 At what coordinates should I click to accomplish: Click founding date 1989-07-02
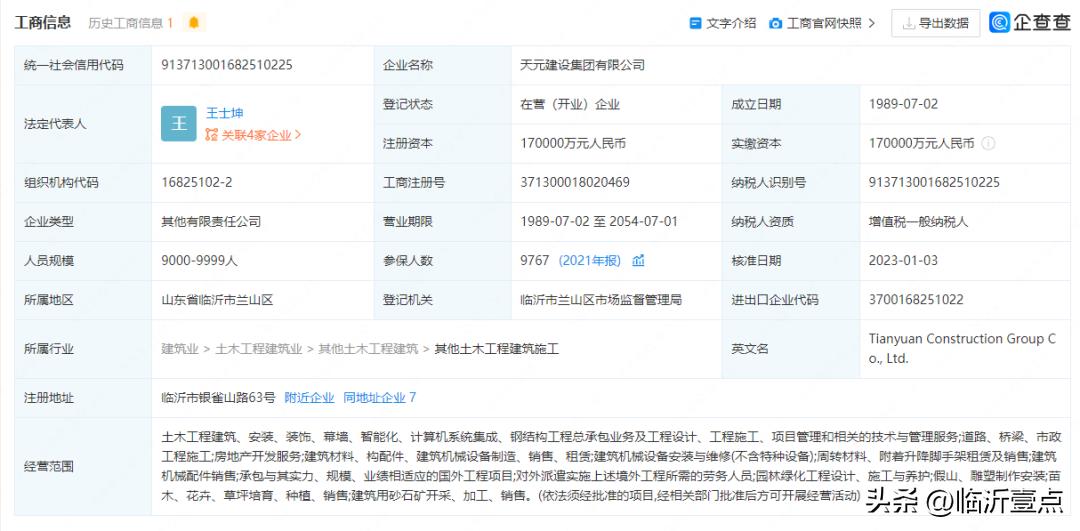click(x=904, y=104)
